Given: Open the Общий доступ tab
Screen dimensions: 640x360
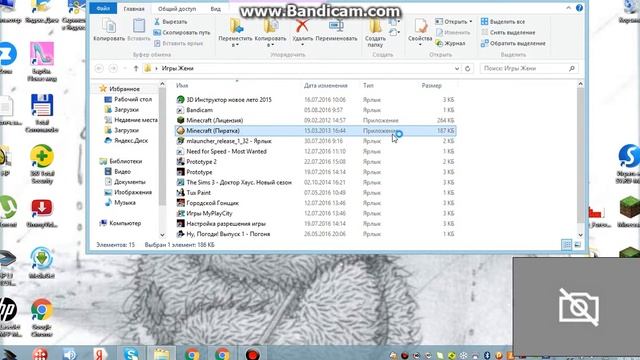Looking at the screenshot, I should pyautogui.click(x=177, y=9).
